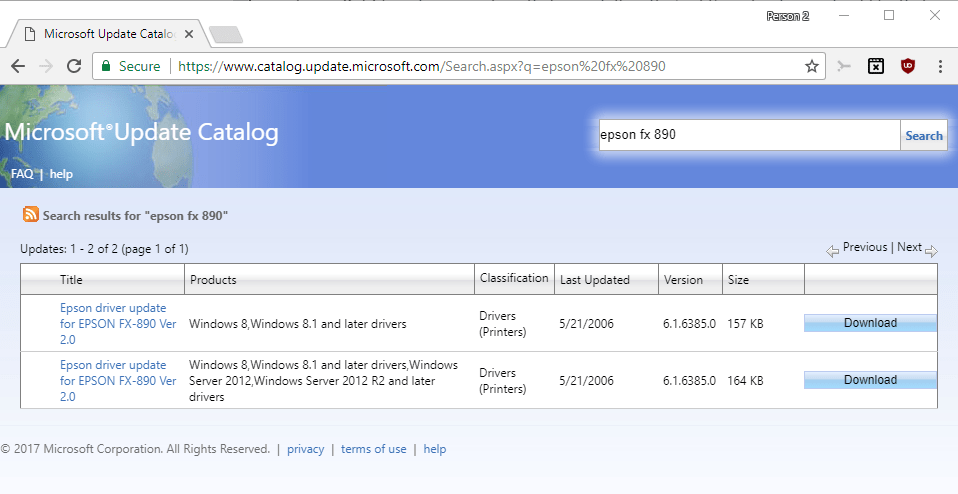
Task: Open the FAQ link
Action: pyautogui.click(x=22, y=174)
